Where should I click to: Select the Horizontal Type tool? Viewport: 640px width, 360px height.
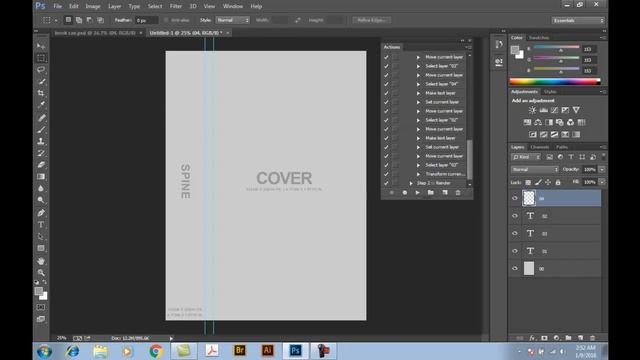coord(41,224)
